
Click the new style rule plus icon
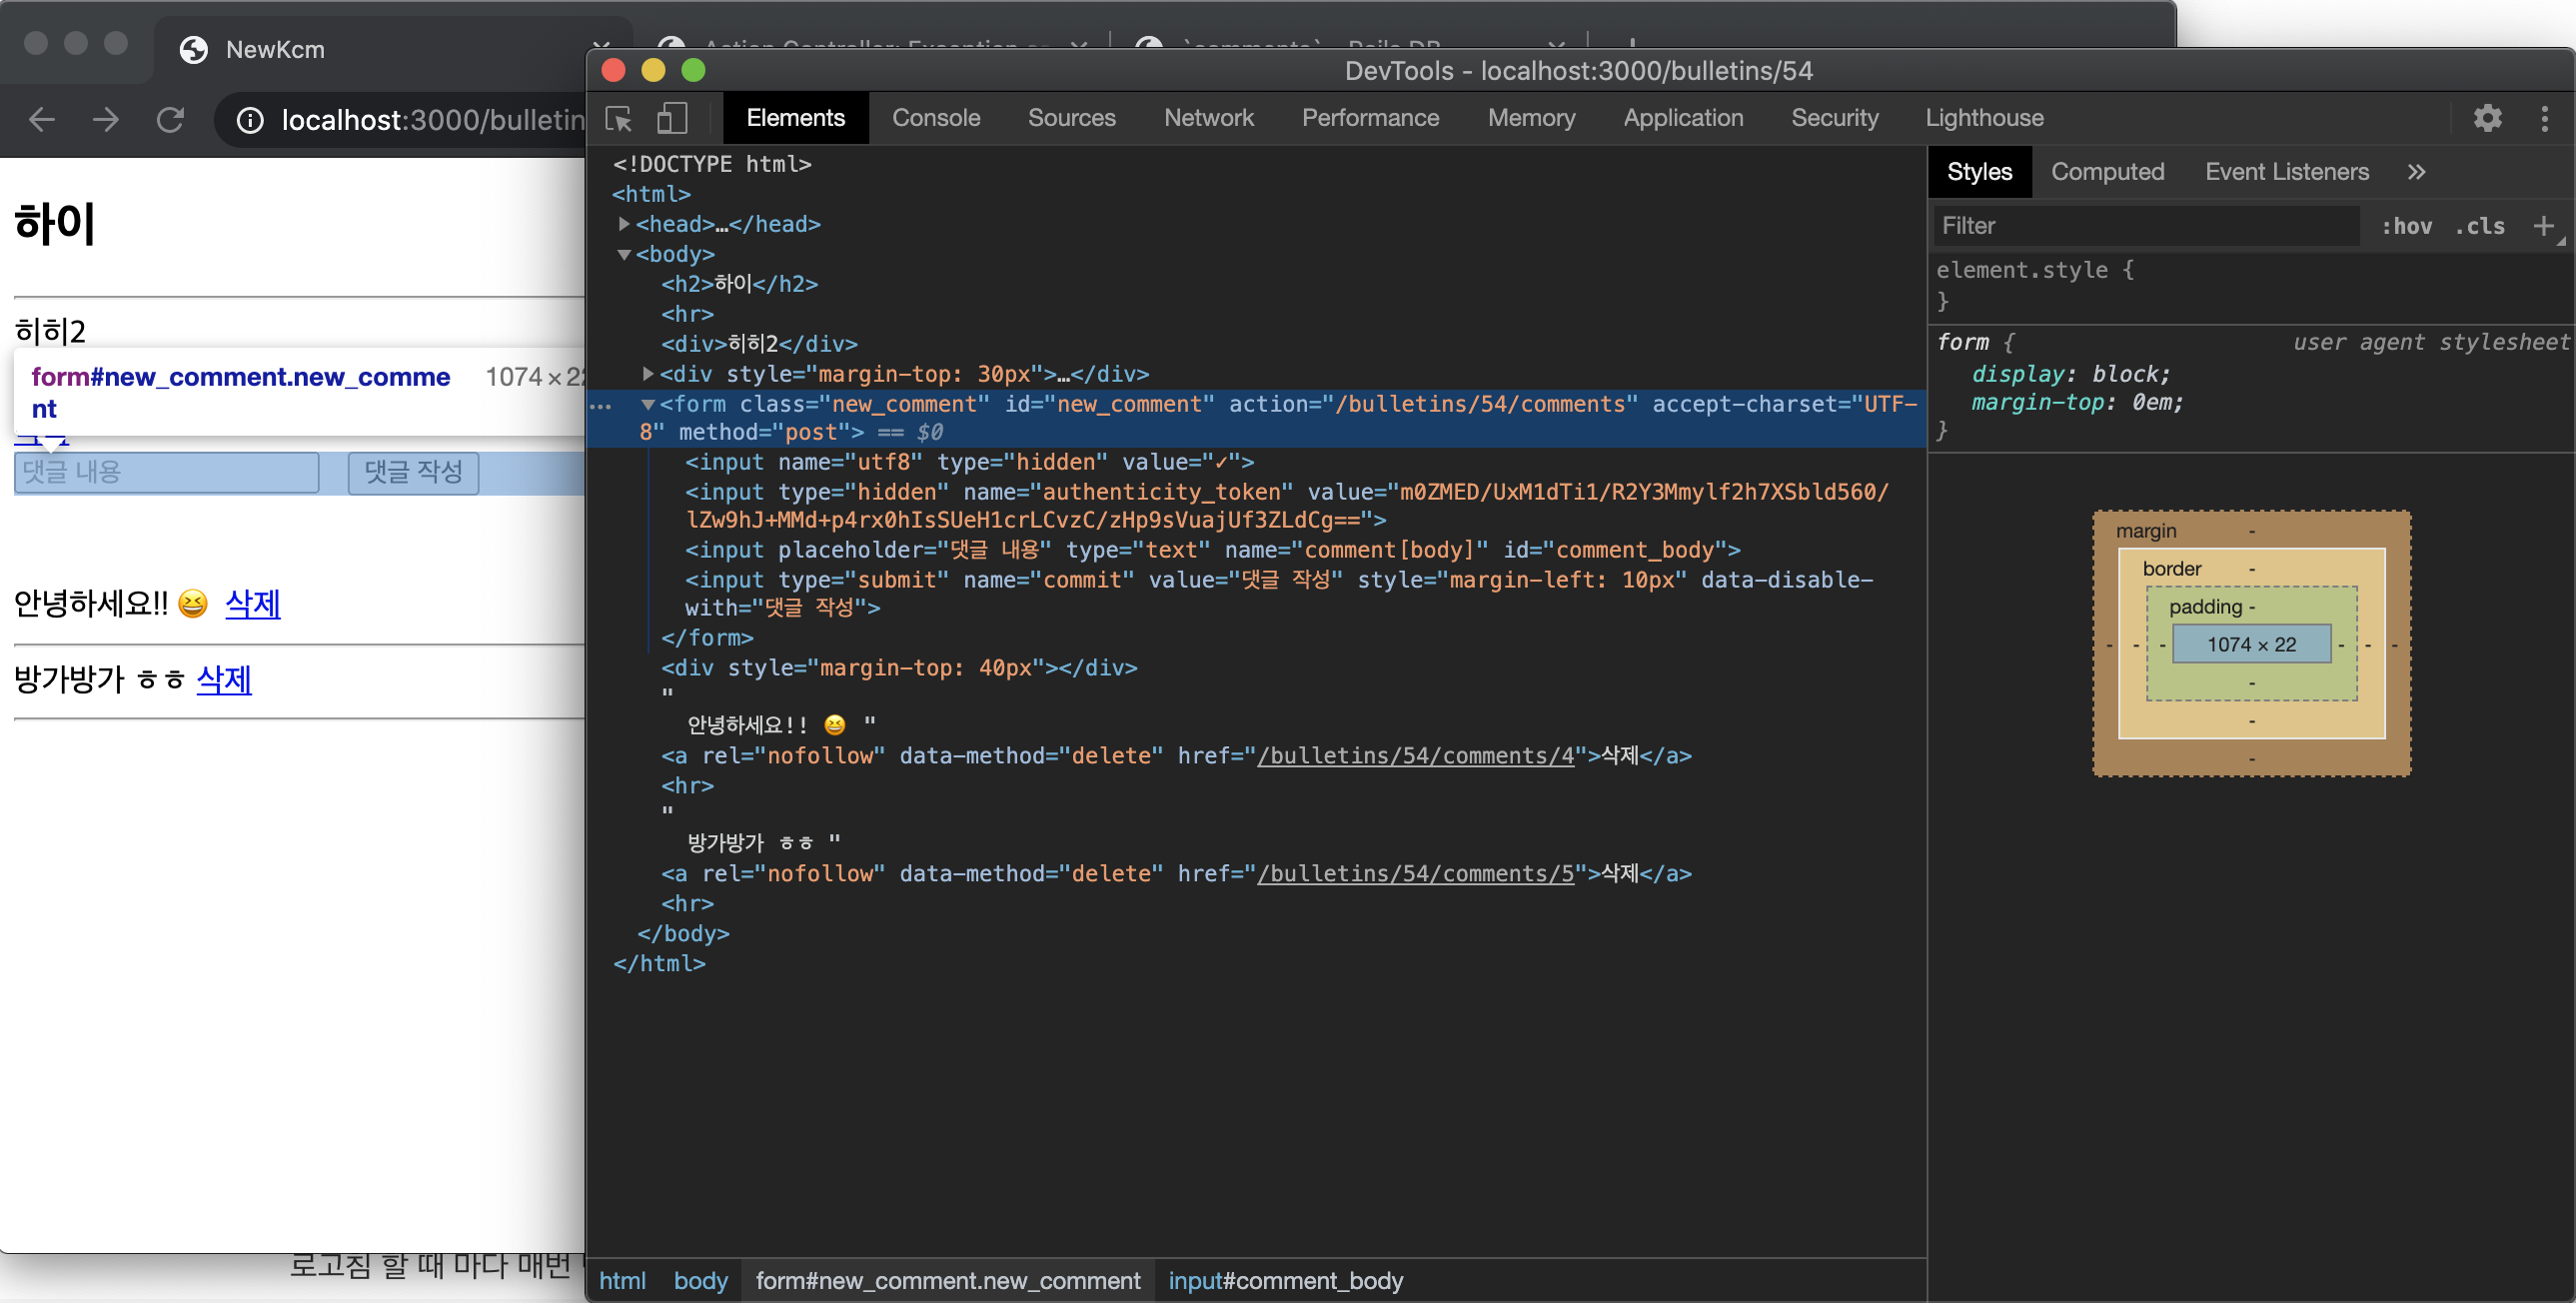click(2543, 226)
